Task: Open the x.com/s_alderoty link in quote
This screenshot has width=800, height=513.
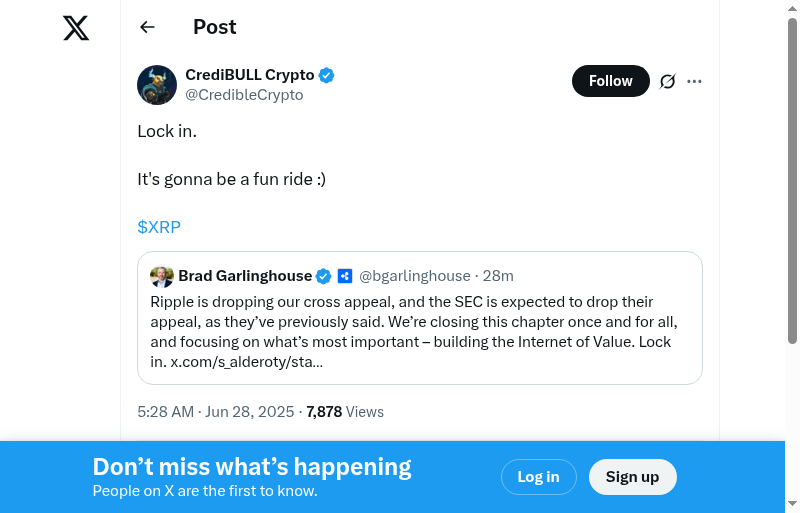Action: [246, 362]
